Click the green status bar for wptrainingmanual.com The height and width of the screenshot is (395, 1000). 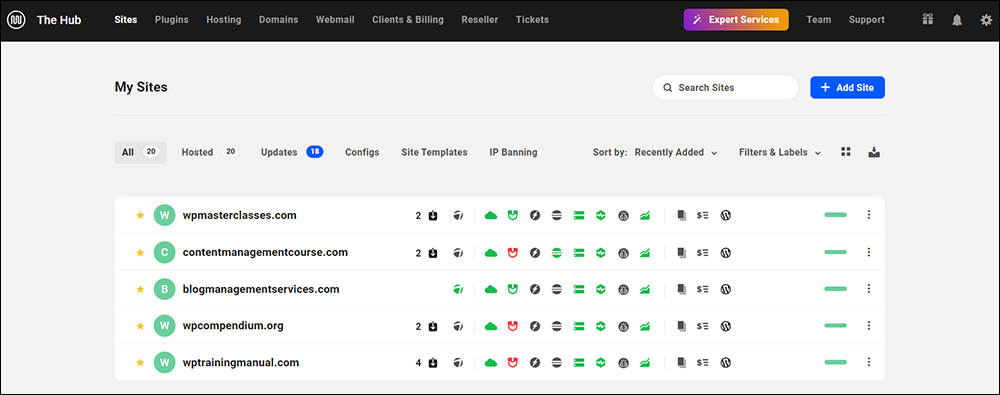(x=835, y=362)
